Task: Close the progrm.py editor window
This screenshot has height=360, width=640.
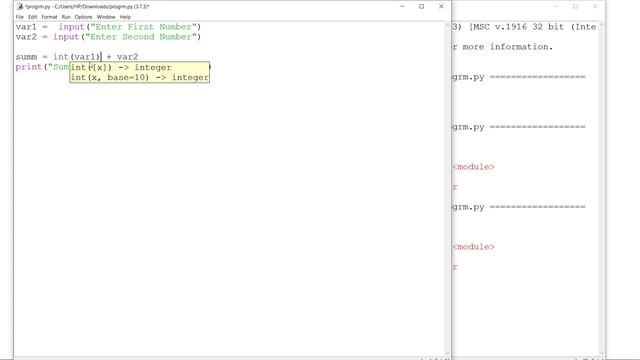Action: pos(441,7)
